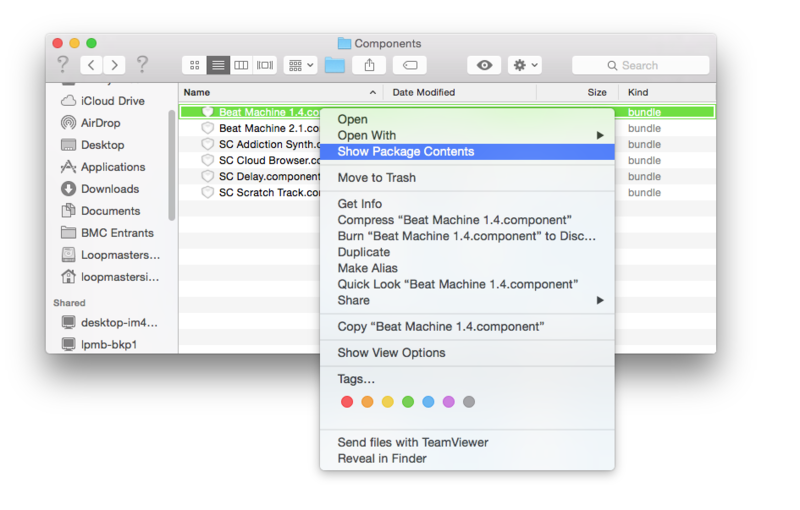This screenshot has width=800, height=510.
Task: Click Tags… in the context menu
Action: tap(356, 379)
